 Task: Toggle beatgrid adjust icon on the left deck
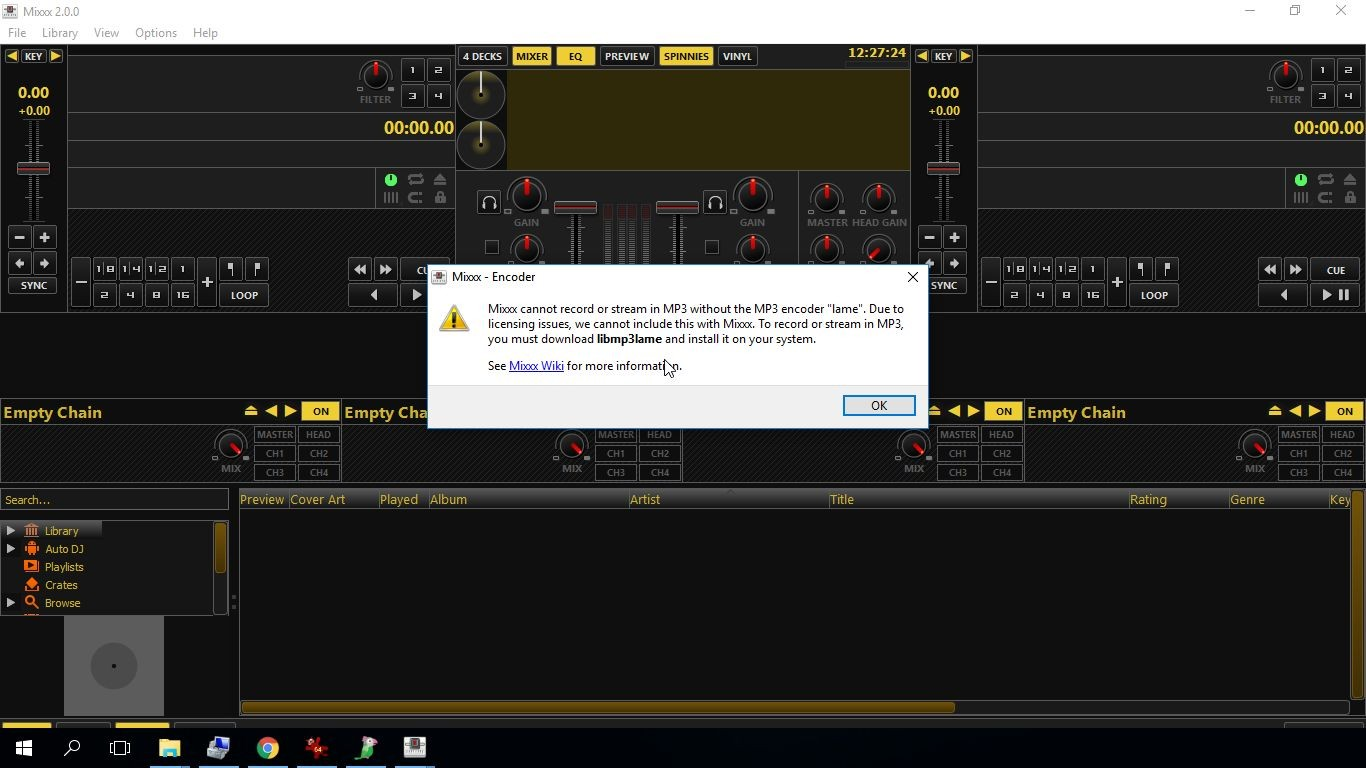coord(391,198)
